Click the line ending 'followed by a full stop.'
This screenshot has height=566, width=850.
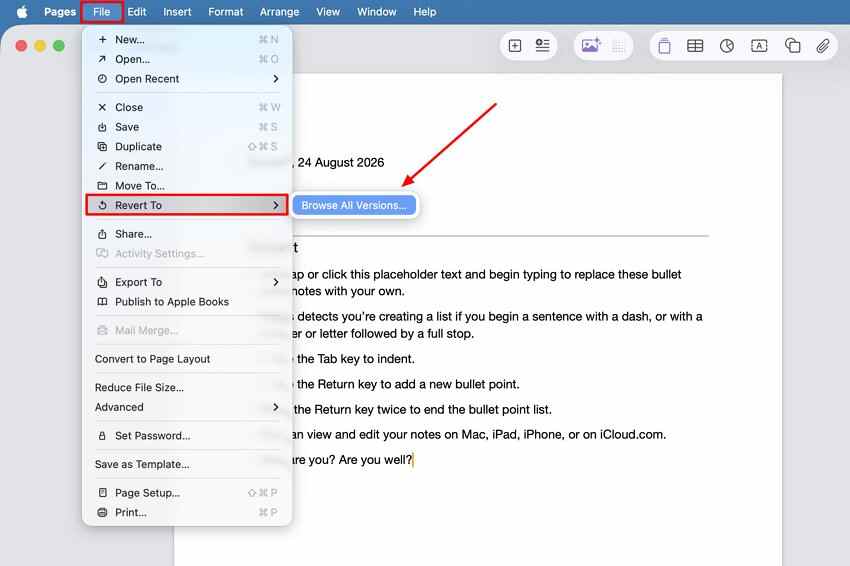click(383, 333)
